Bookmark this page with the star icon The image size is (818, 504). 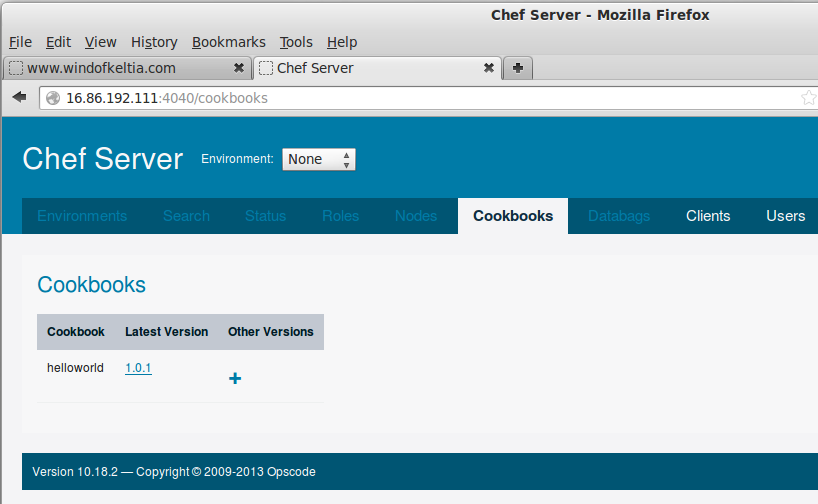click(809, 98)
